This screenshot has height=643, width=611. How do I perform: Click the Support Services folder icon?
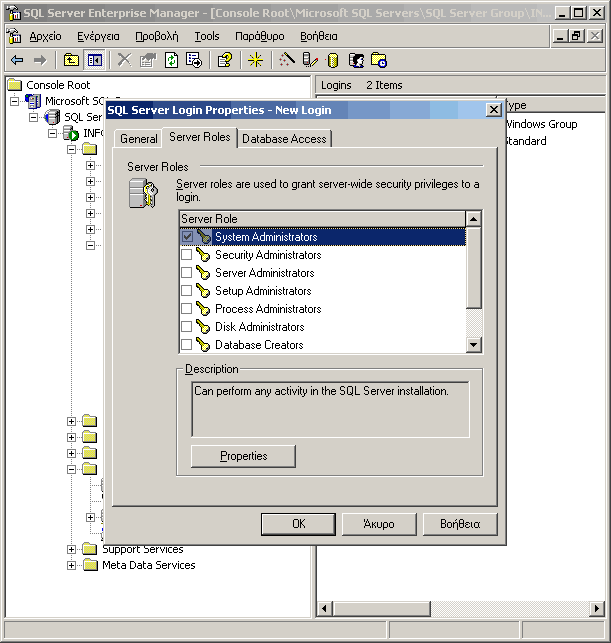tap(90, 549)
